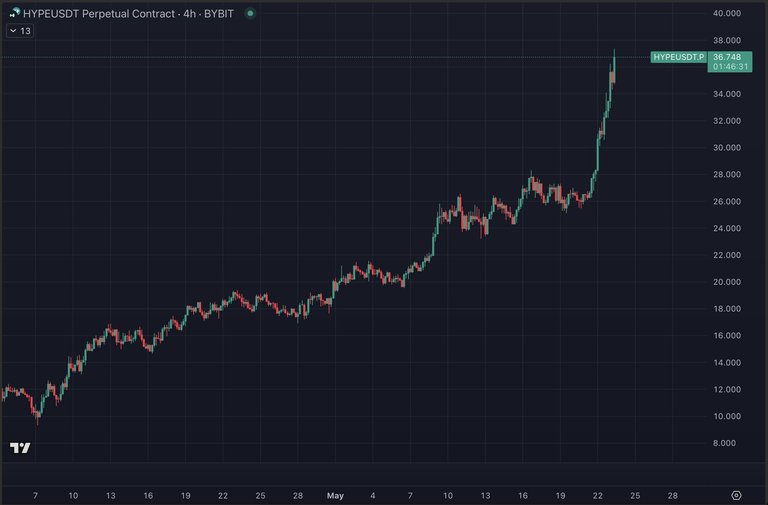
Task: Click the 40.000 price axis label
Action: [x=726, y=13]
